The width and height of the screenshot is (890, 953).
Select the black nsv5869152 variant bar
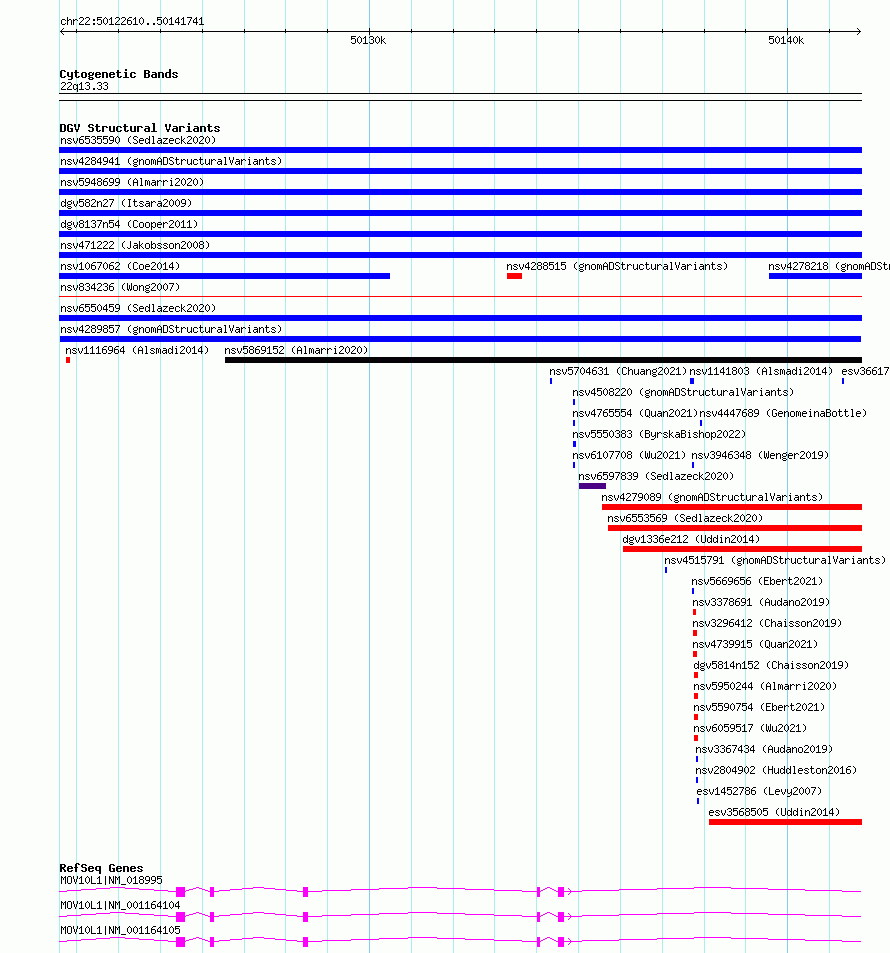pyautogui.click(x=543, y=360)
